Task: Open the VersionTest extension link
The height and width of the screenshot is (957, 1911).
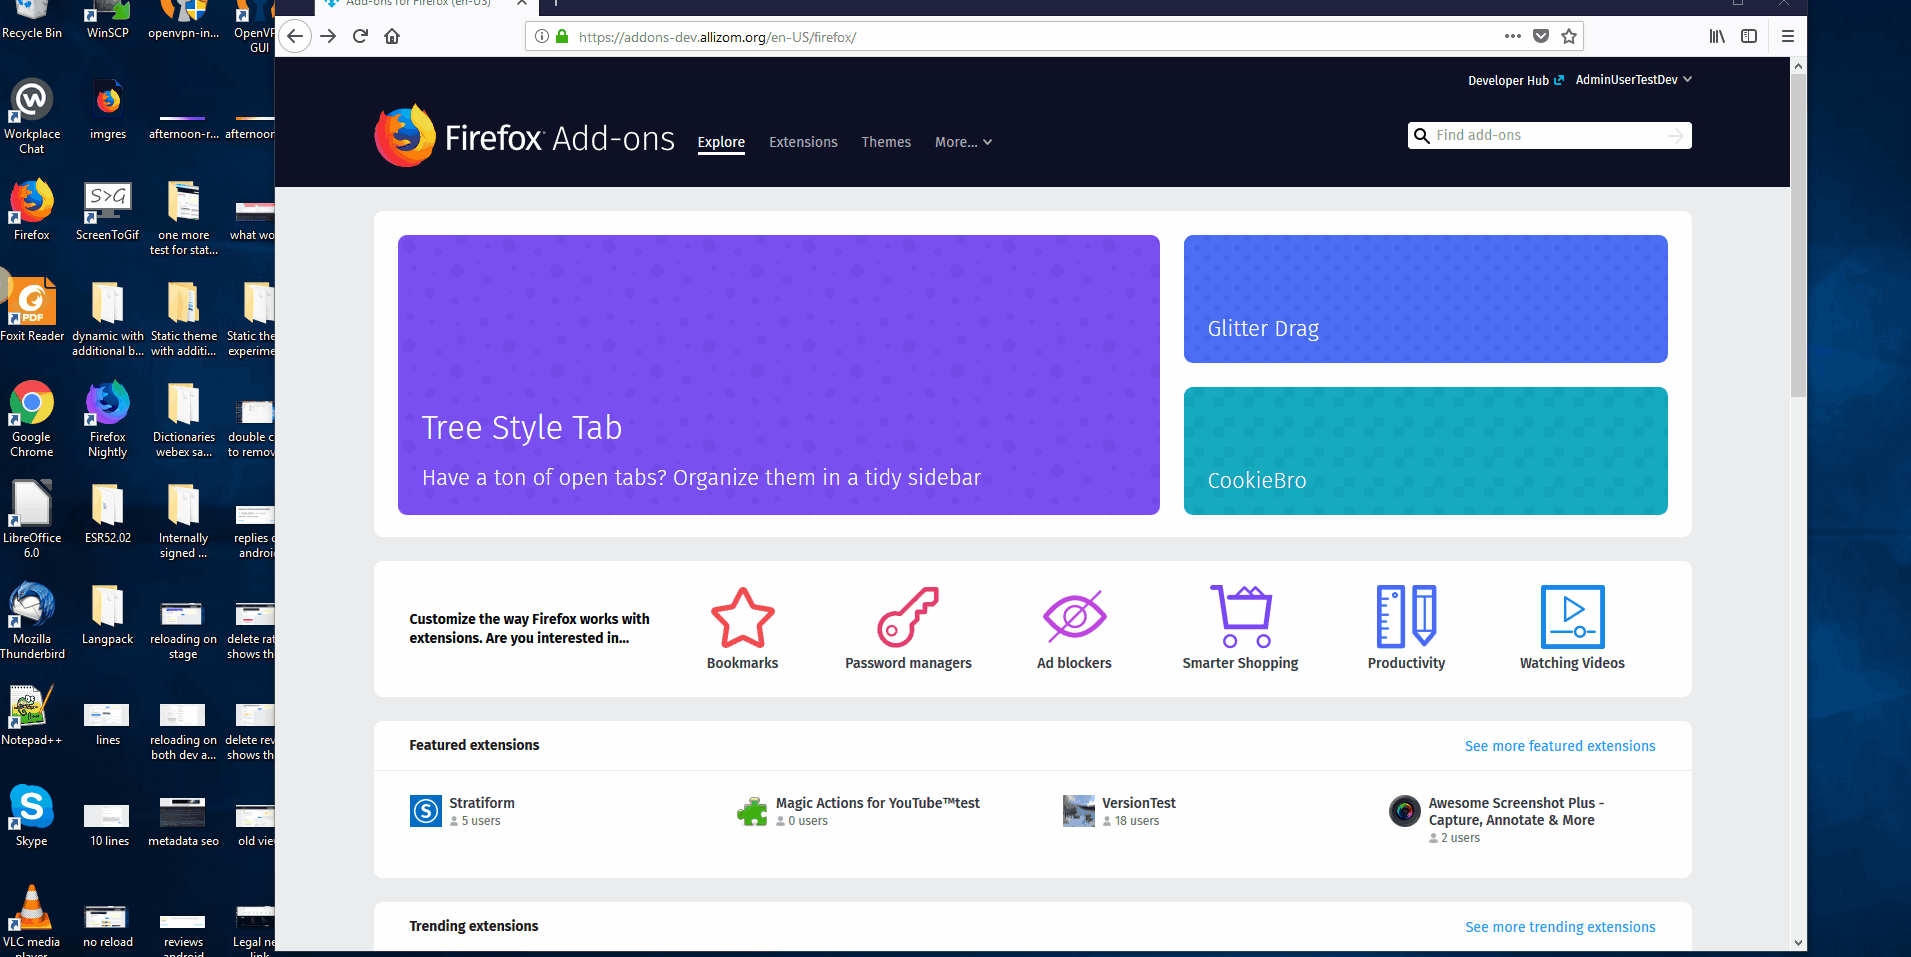Action: click(x=1138, y=803)
